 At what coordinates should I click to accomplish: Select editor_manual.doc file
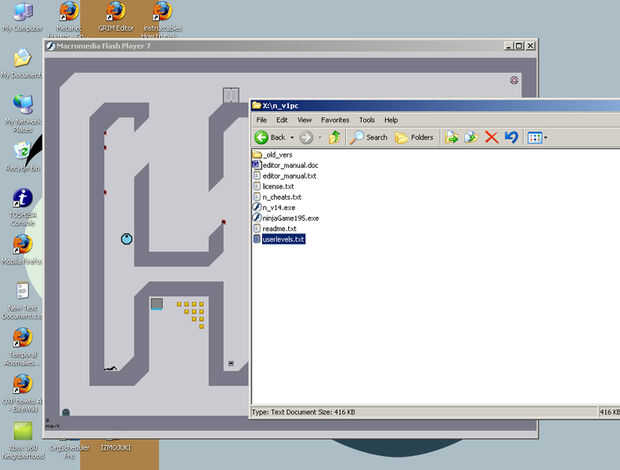285,165
